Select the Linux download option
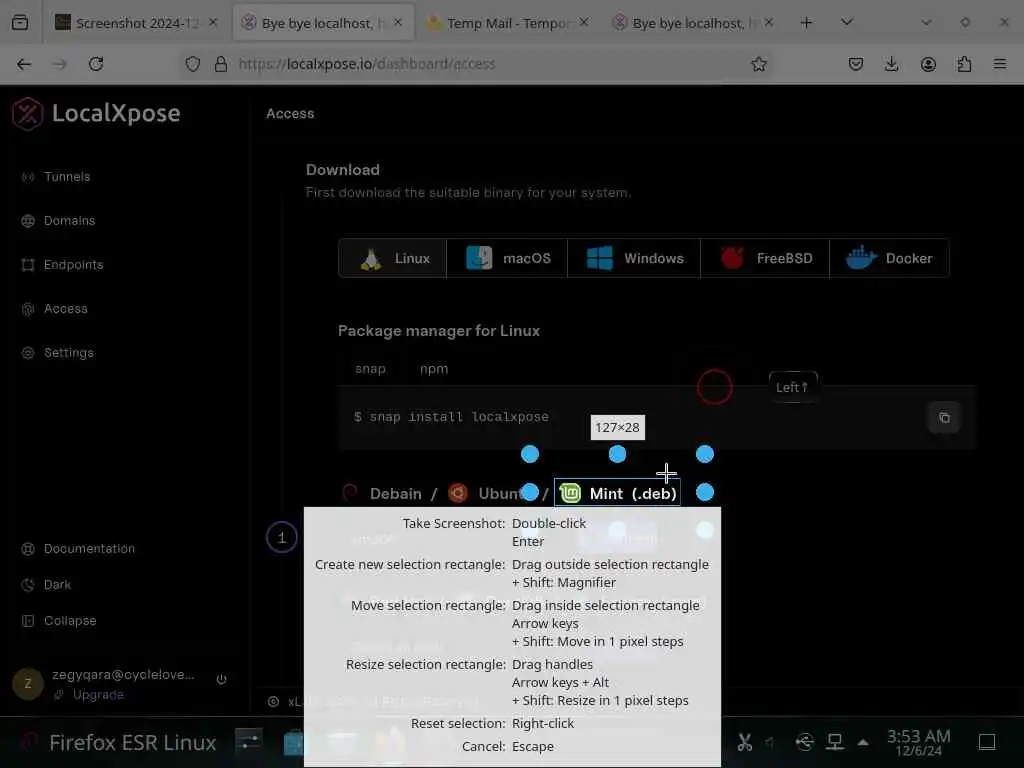The image size is (1024, 768). (x=393, y=259)
